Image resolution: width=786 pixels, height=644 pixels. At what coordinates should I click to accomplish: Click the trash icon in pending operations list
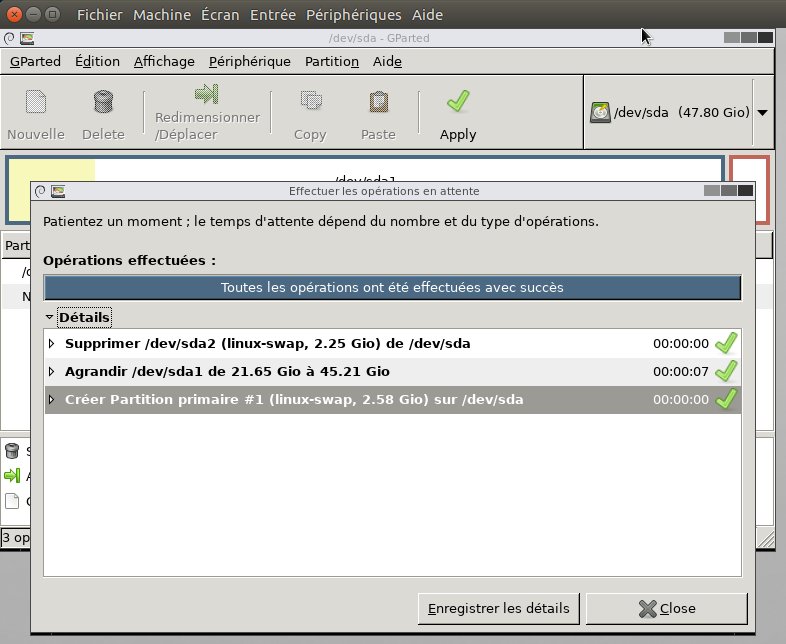tap(12, 451)
